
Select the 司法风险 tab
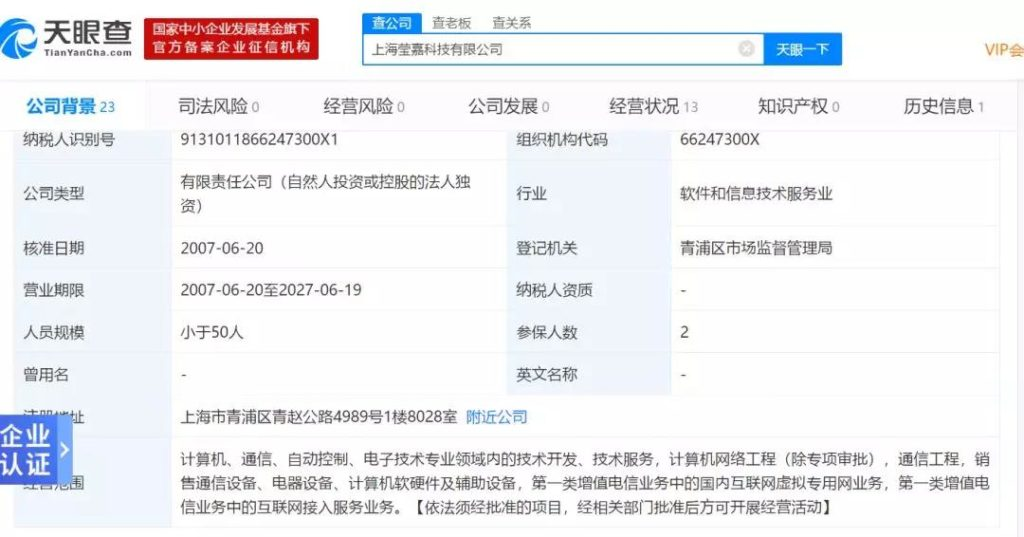click(219, 106)
